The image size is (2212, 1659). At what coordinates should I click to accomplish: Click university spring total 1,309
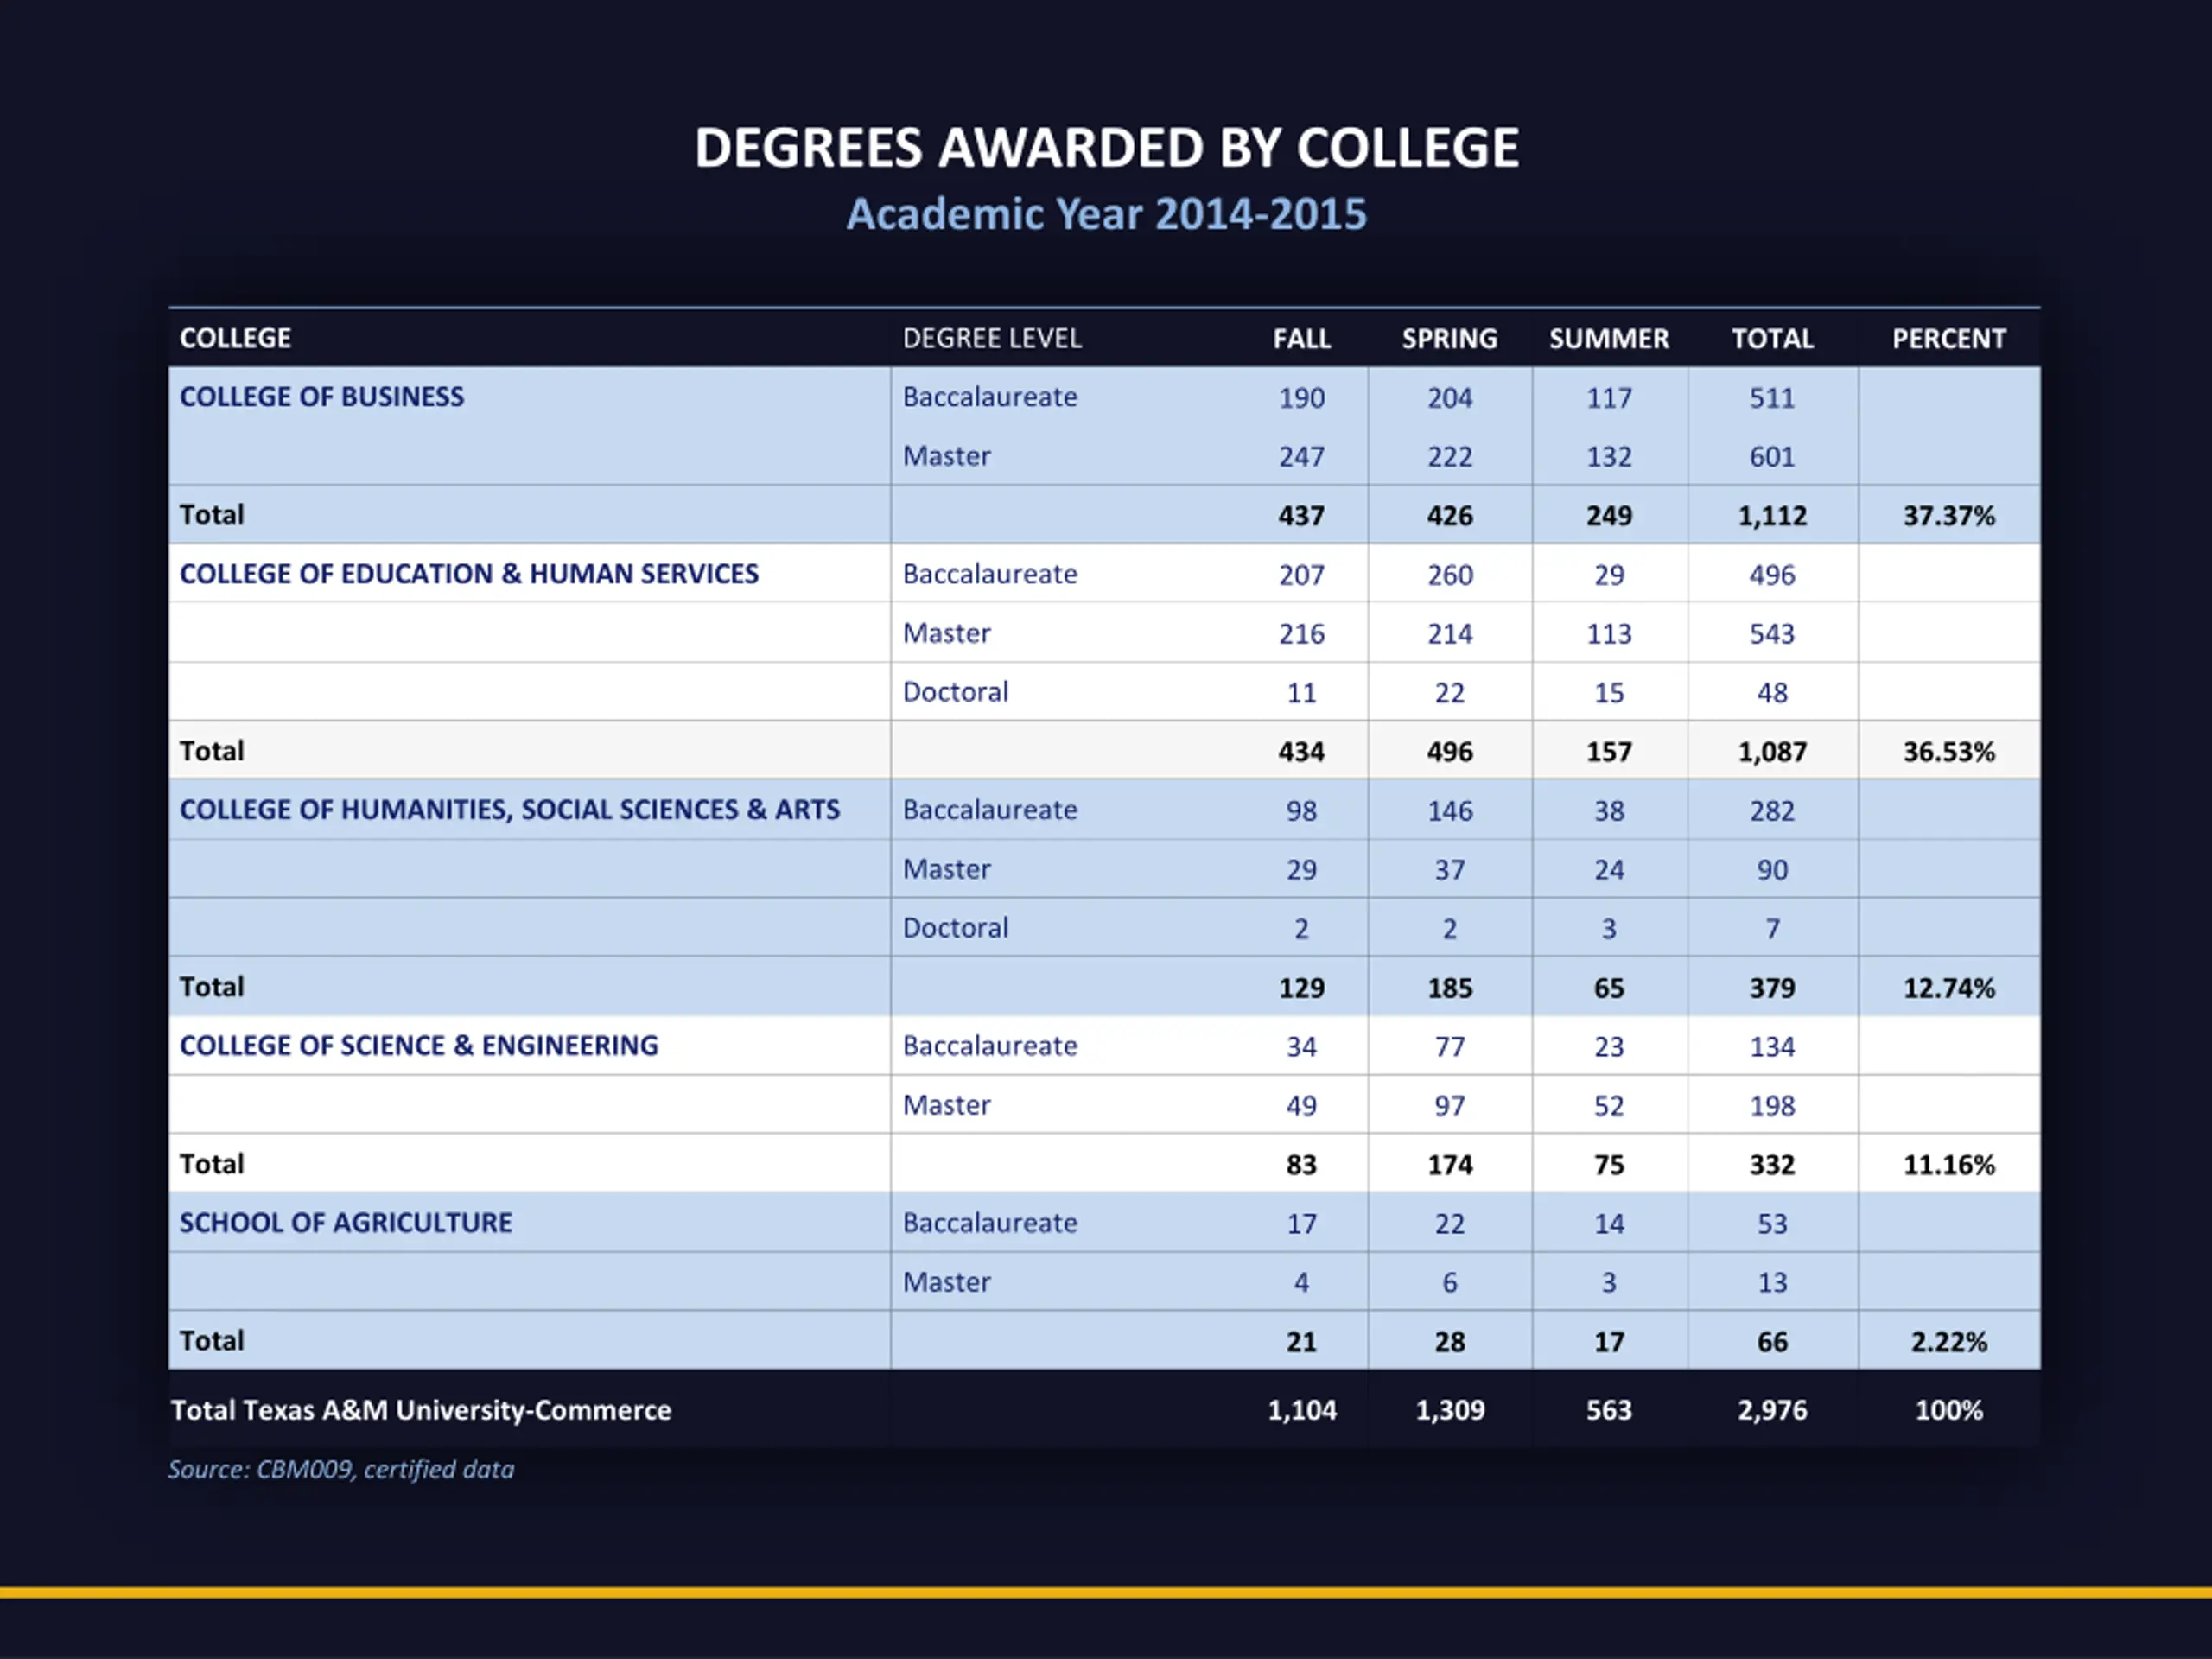[1449, 1410]
